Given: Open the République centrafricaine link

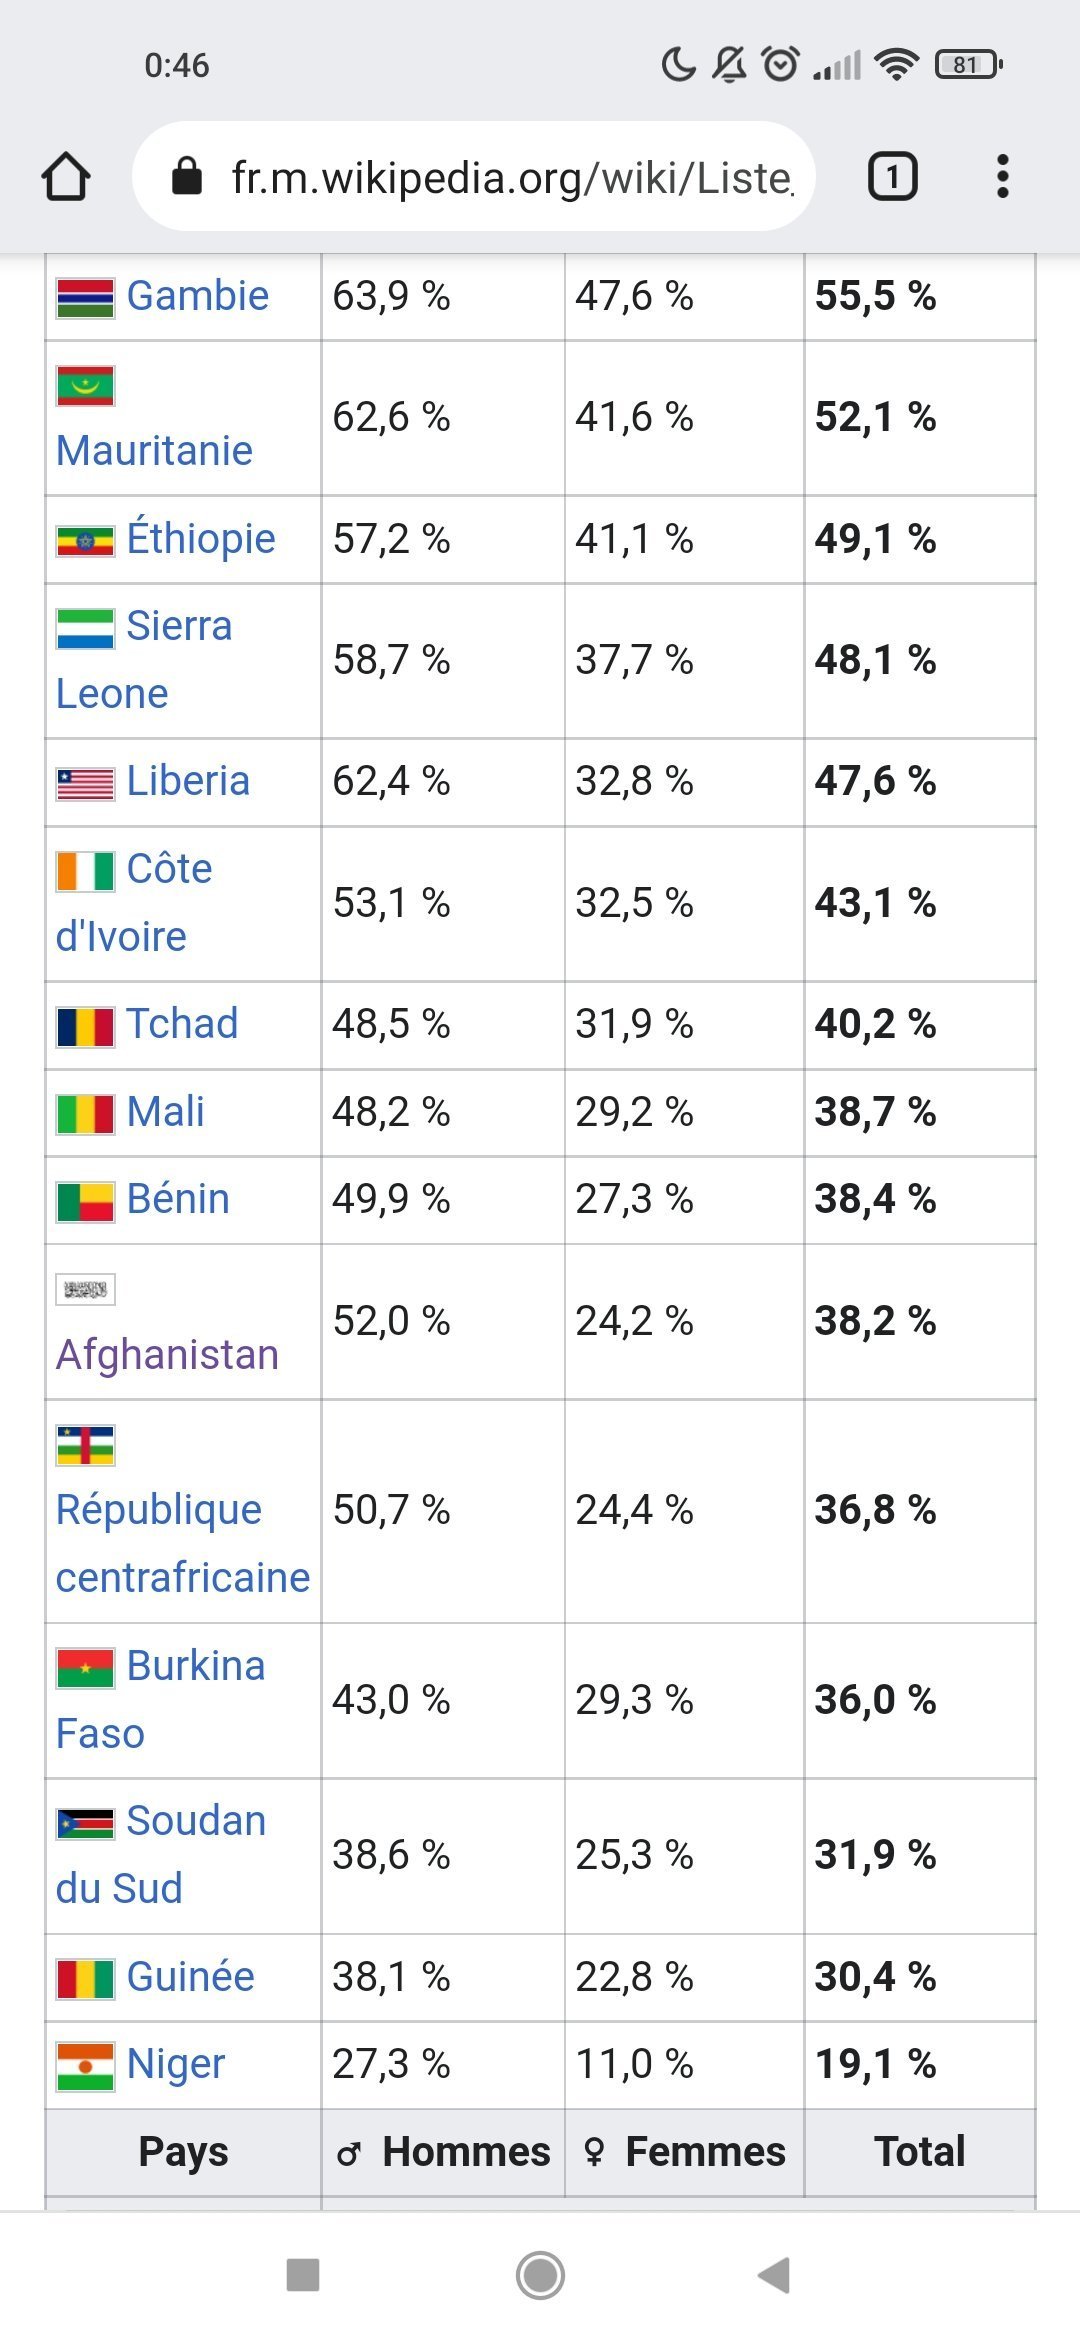Looking at the screenshot, I should coord(183,1543).
